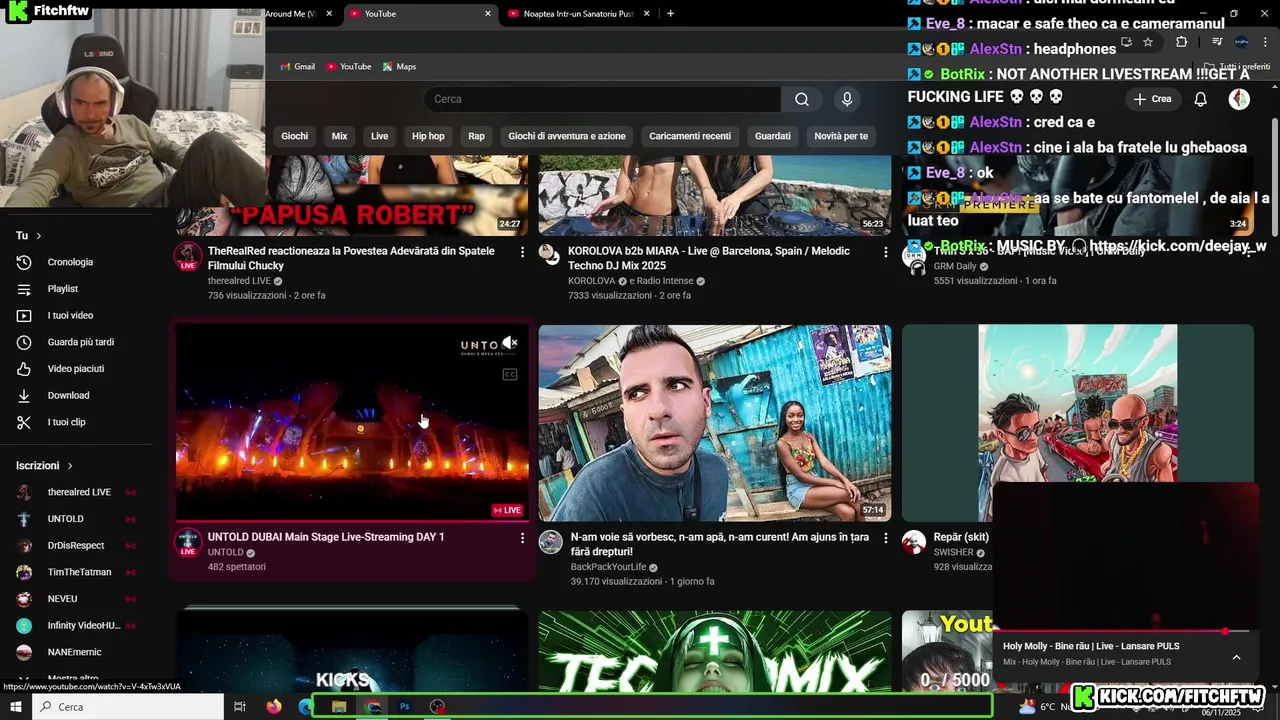Select the Caricamenti recenti chip
Image resolution: width=1280 pixels, height=720 pixels.
(689, 136)
